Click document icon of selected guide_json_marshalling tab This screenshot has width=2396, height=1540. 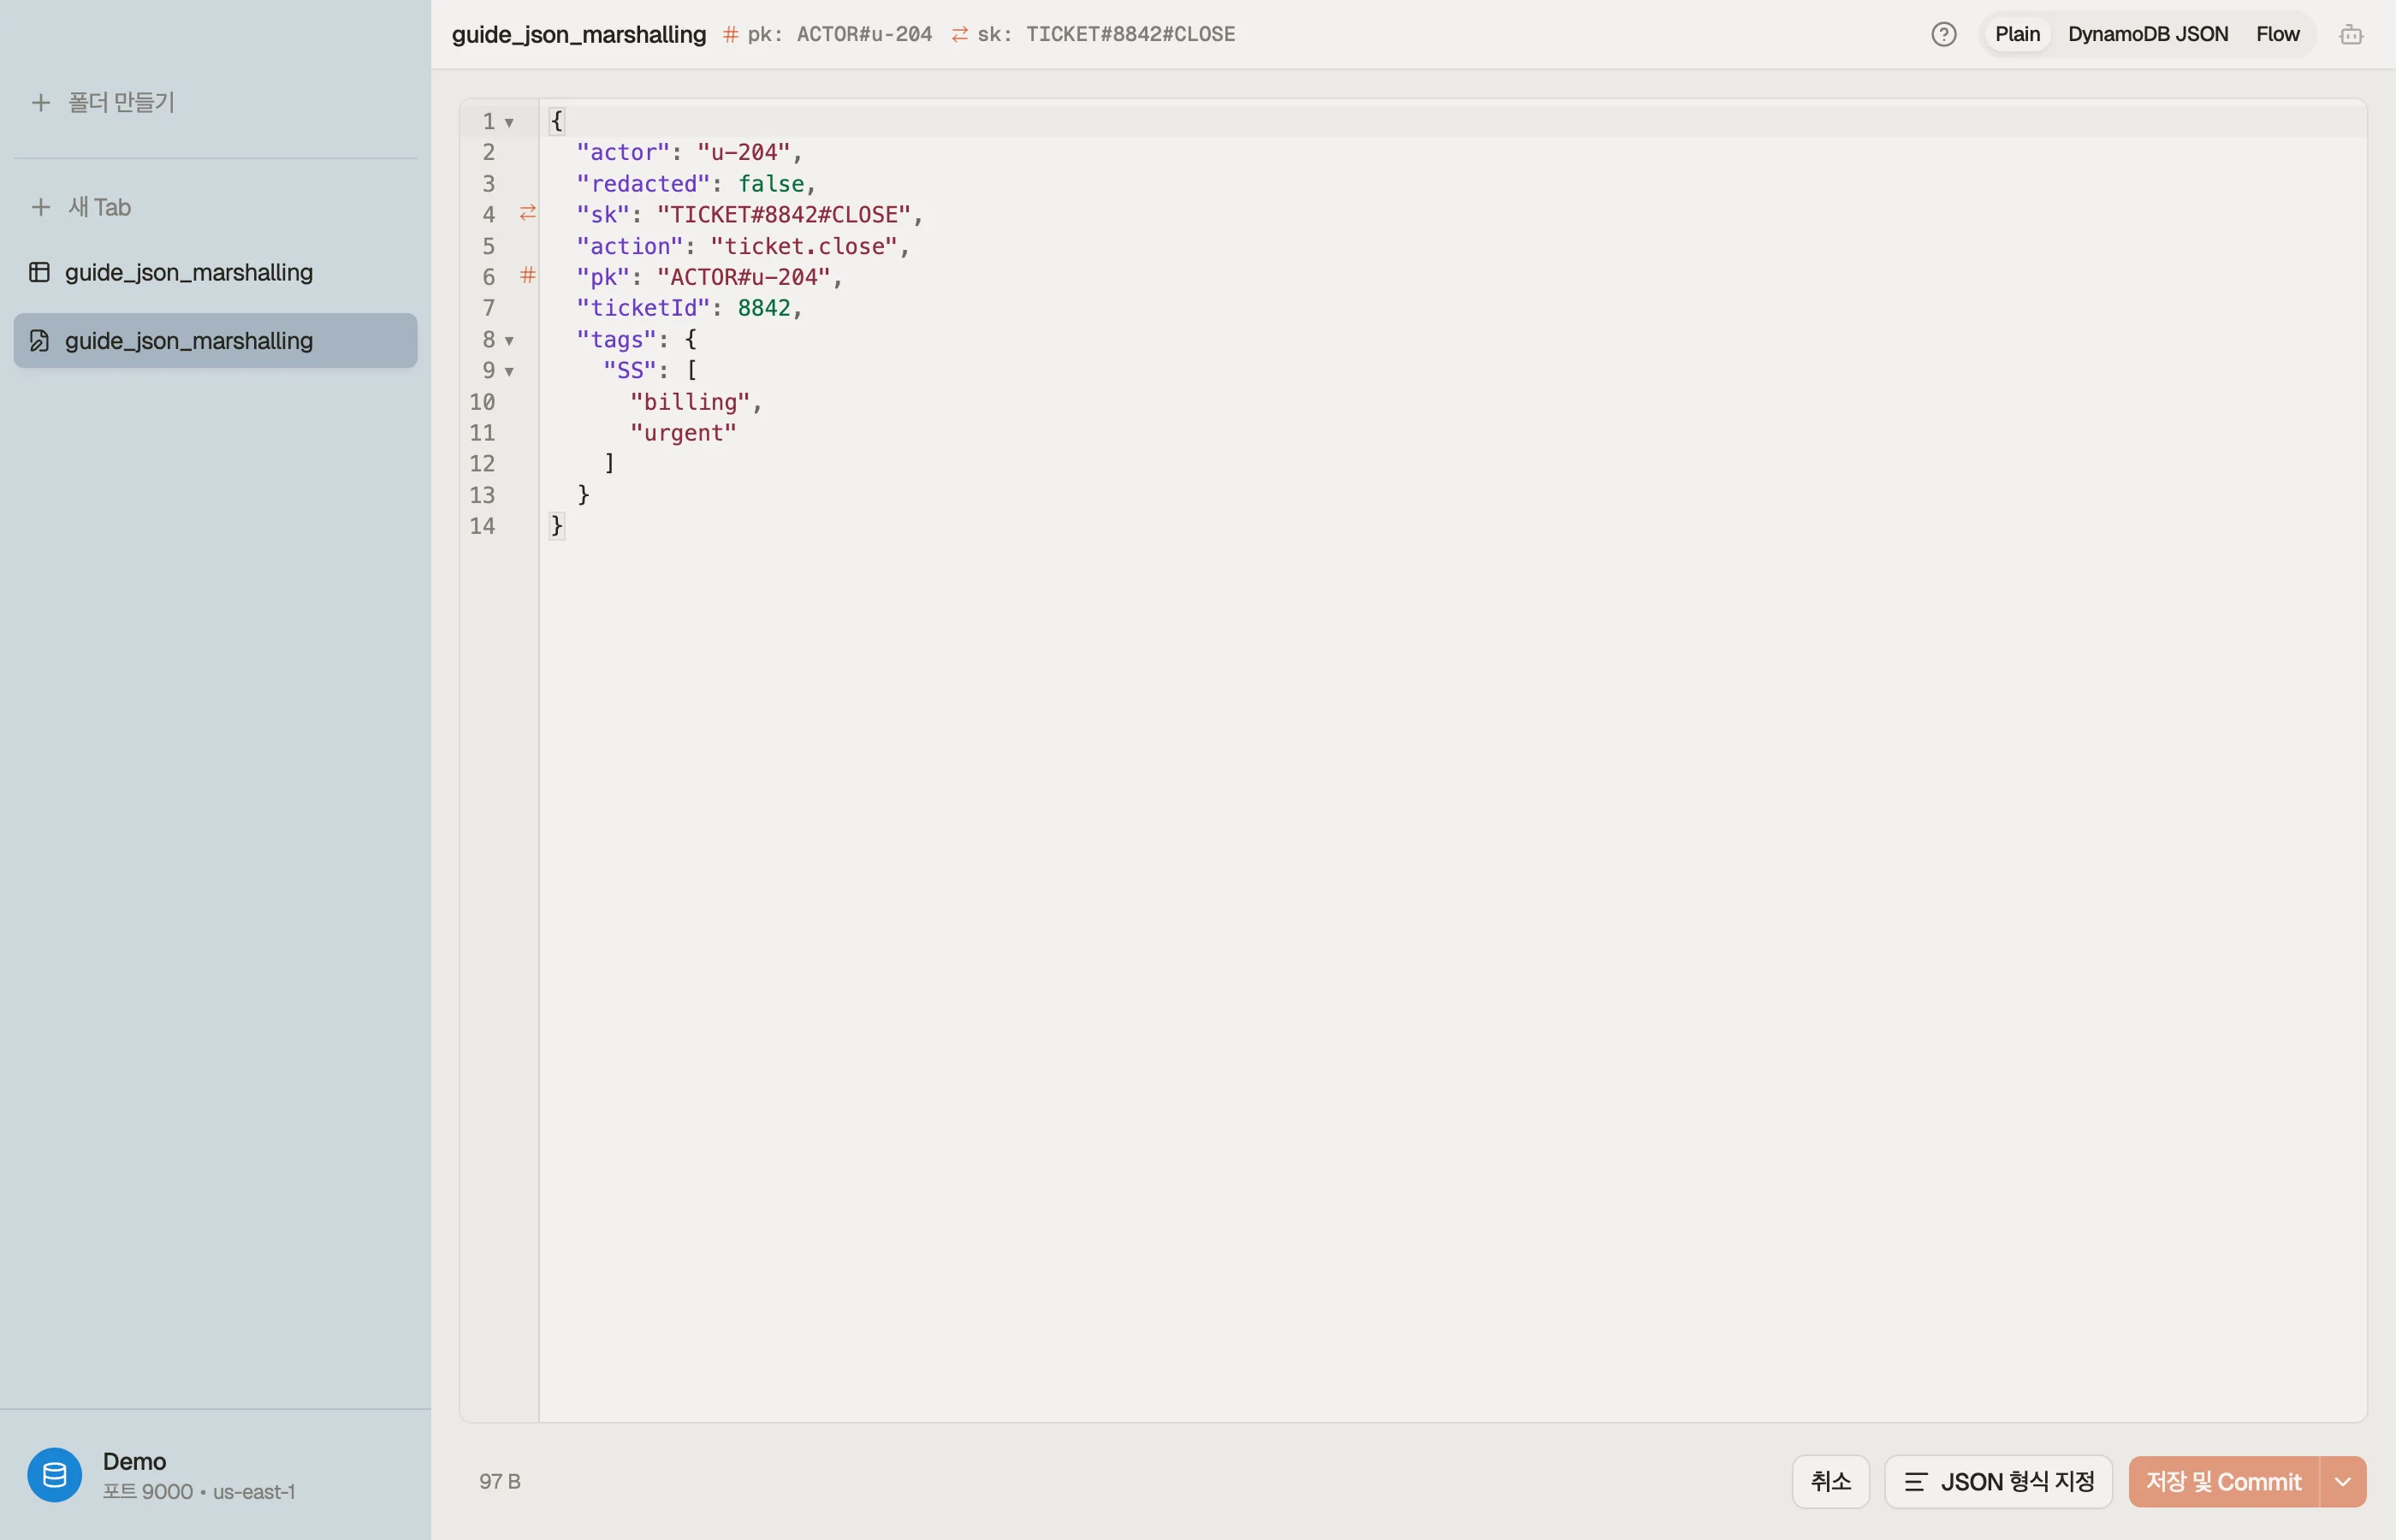[40, 341]
